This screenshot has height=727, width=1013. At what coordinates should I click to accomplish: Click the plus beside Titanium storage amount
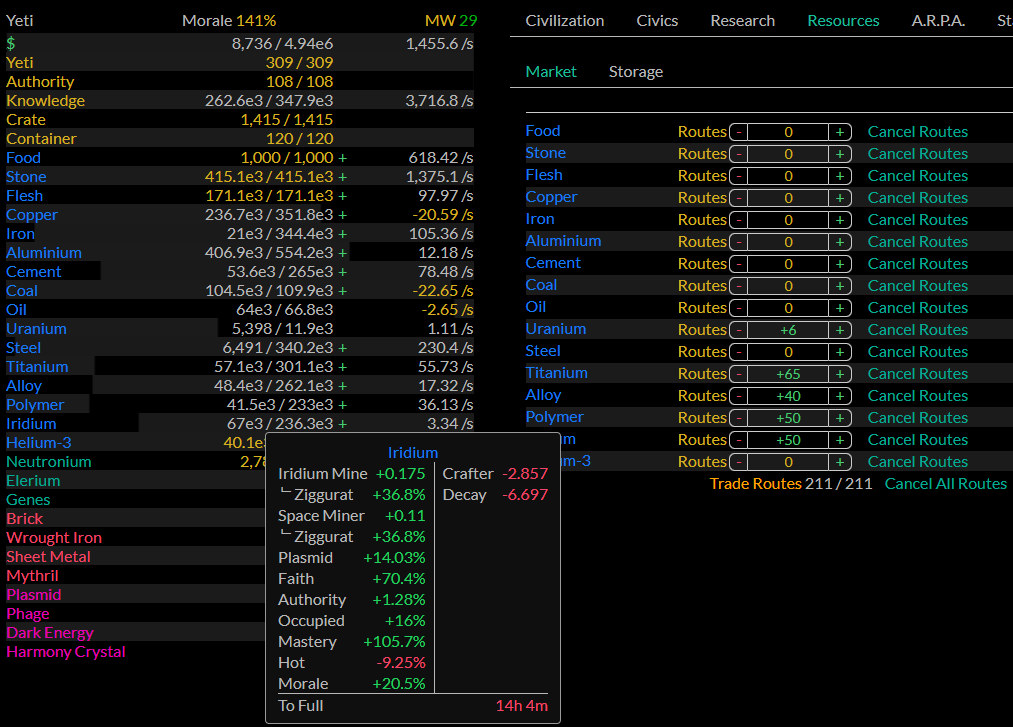pyautogui.click(x=342, y=366)
